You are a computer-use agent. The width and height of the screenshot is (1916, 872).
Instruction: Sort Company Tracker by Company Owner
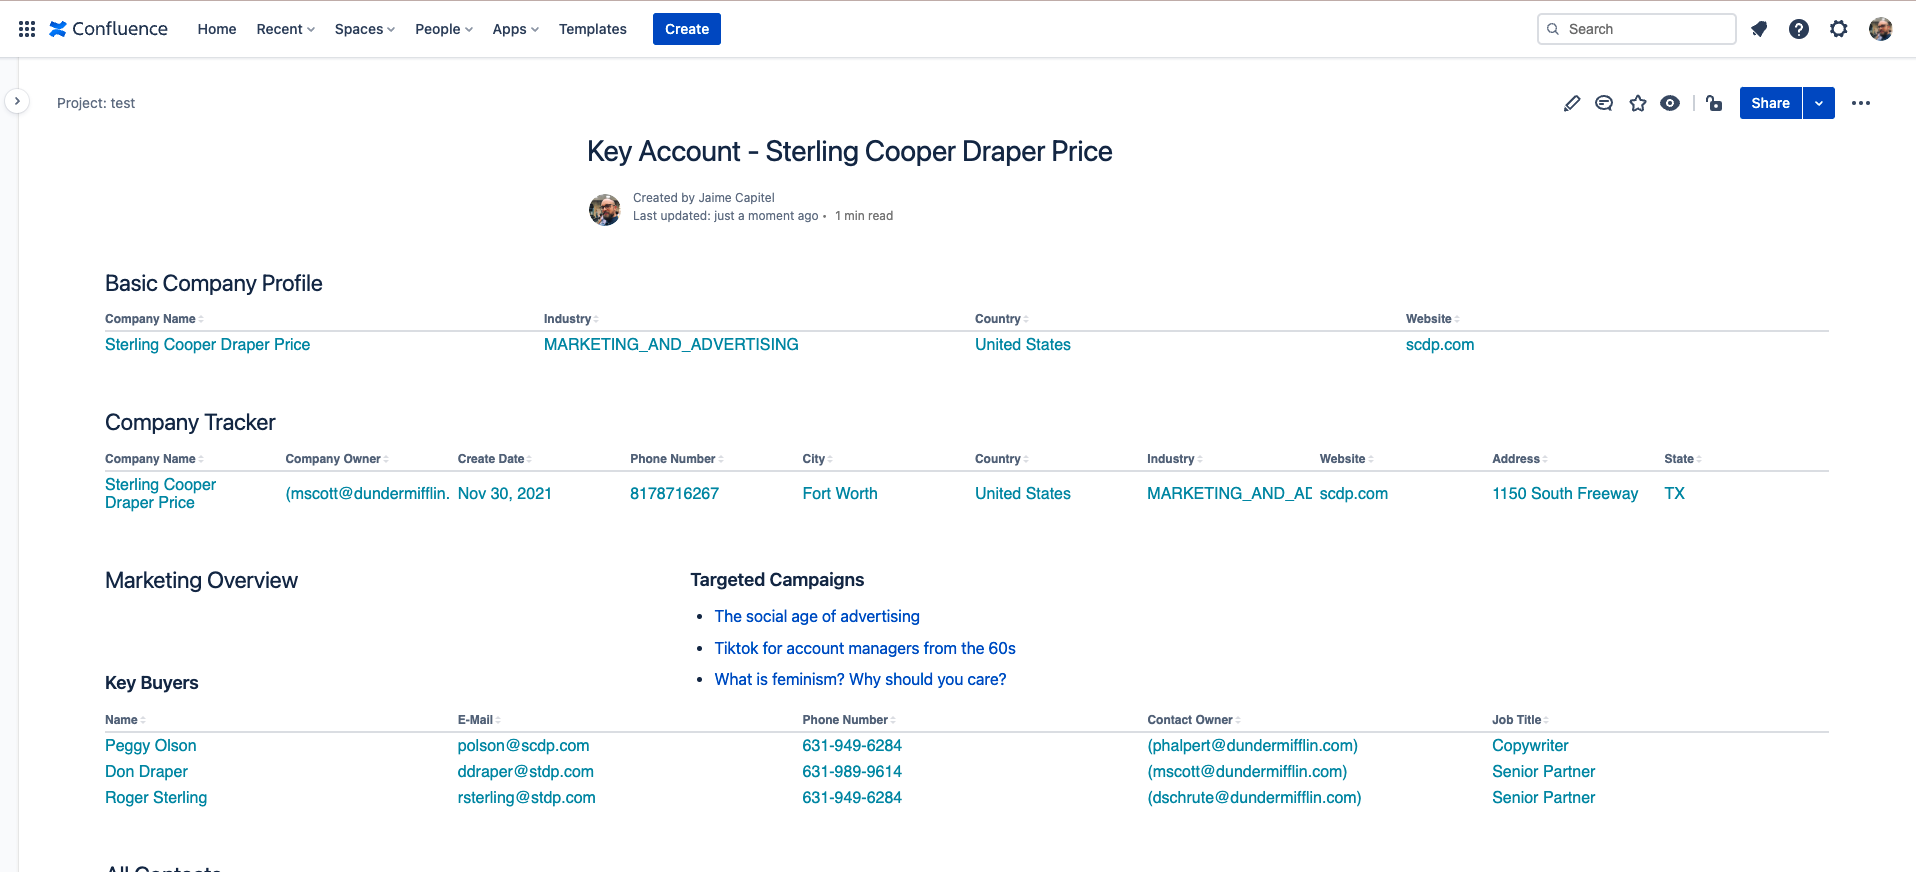coord(337,459)
